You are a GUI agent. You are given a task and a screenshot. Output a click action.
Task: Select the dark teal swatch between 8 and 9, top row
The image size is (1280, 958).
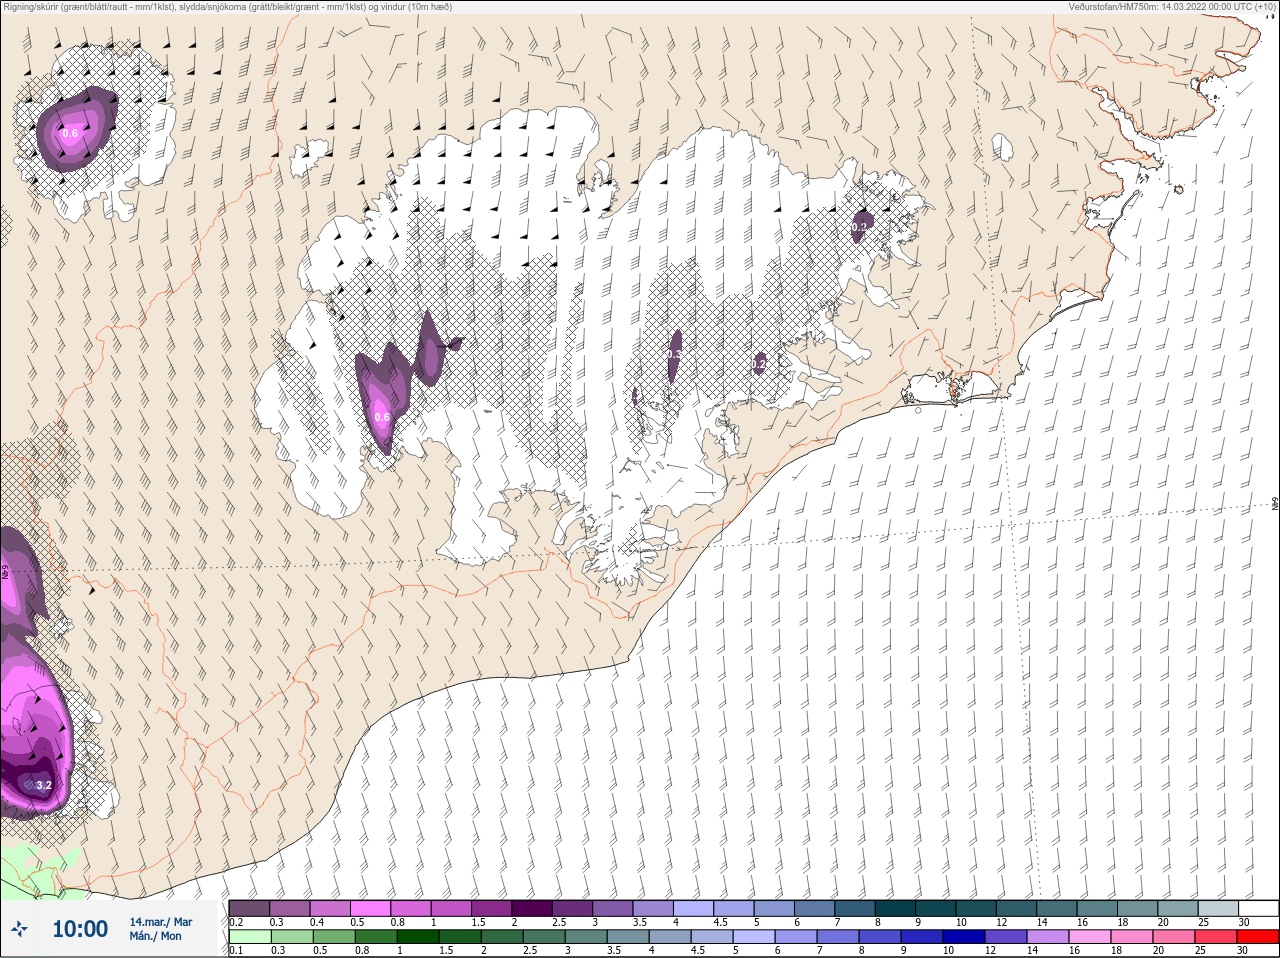895,908
